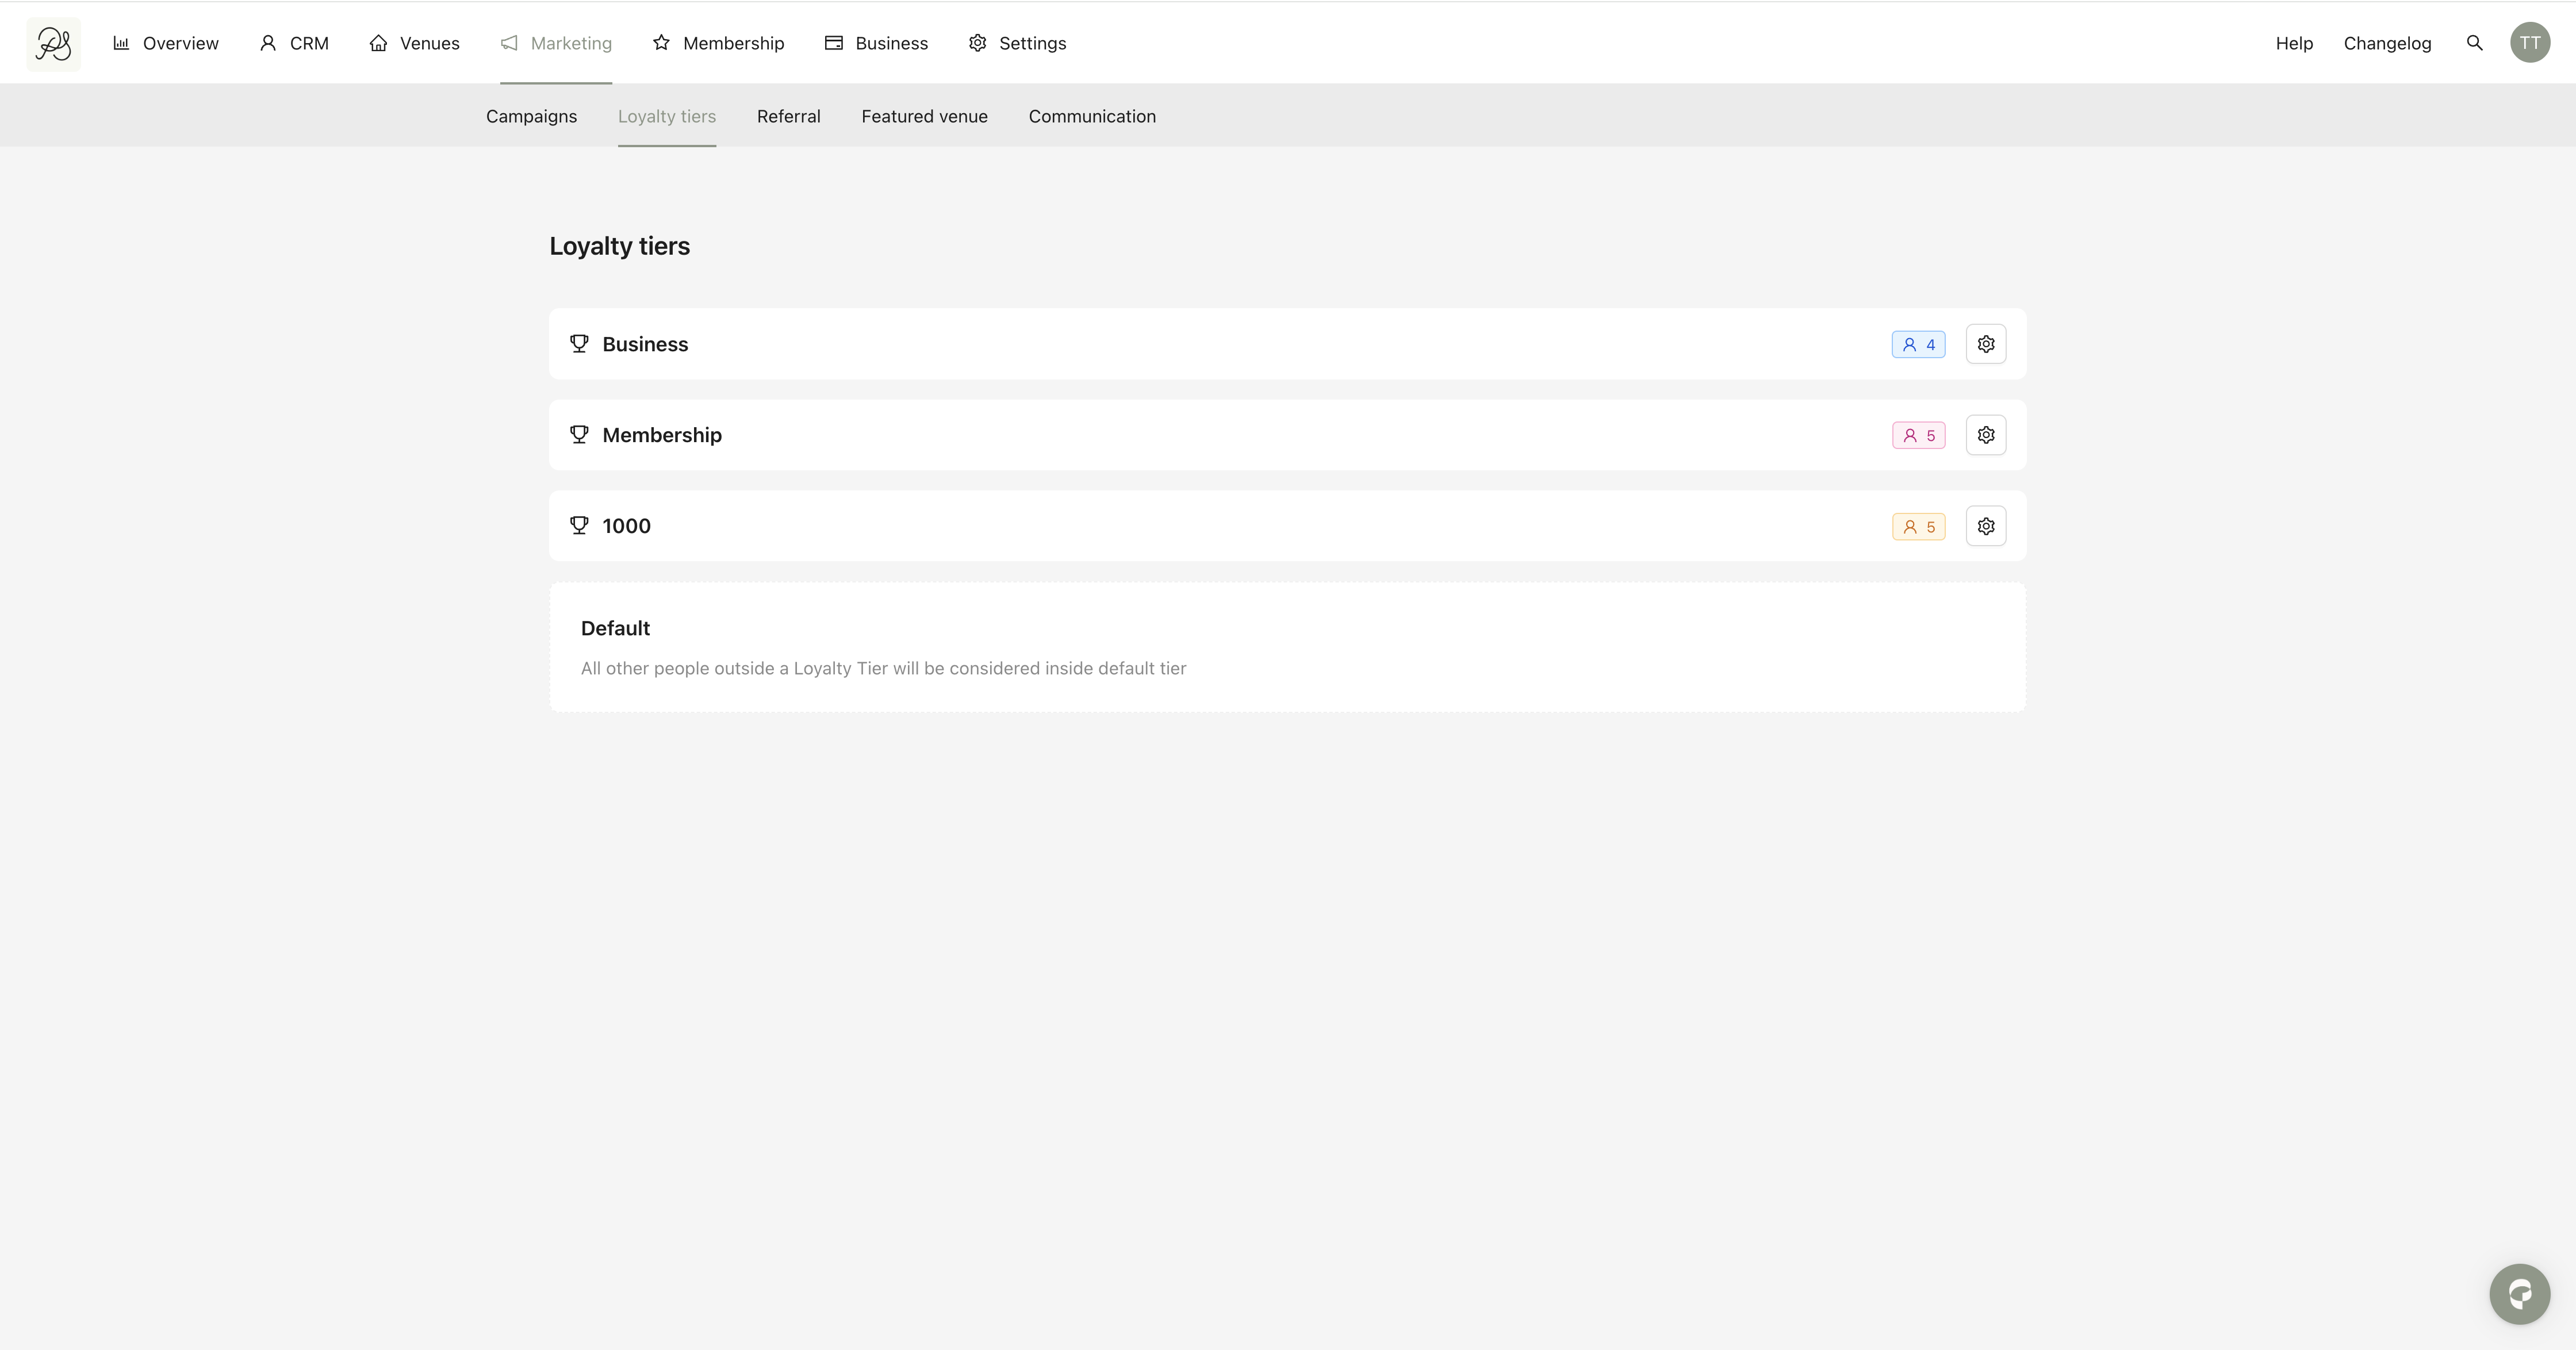Open the TT user avatar menu
2576x1350 pixels.
tap(2529, 43)
